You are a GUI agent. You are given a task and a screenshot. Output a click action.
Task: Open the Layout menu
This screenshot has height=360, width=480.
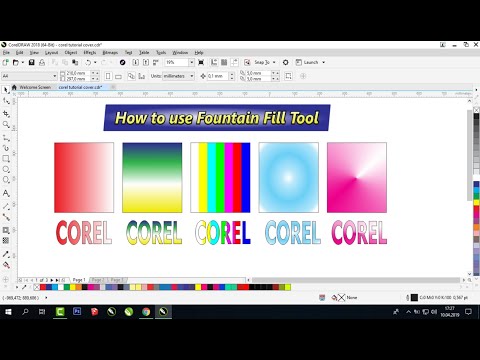[x=51, y=53]
